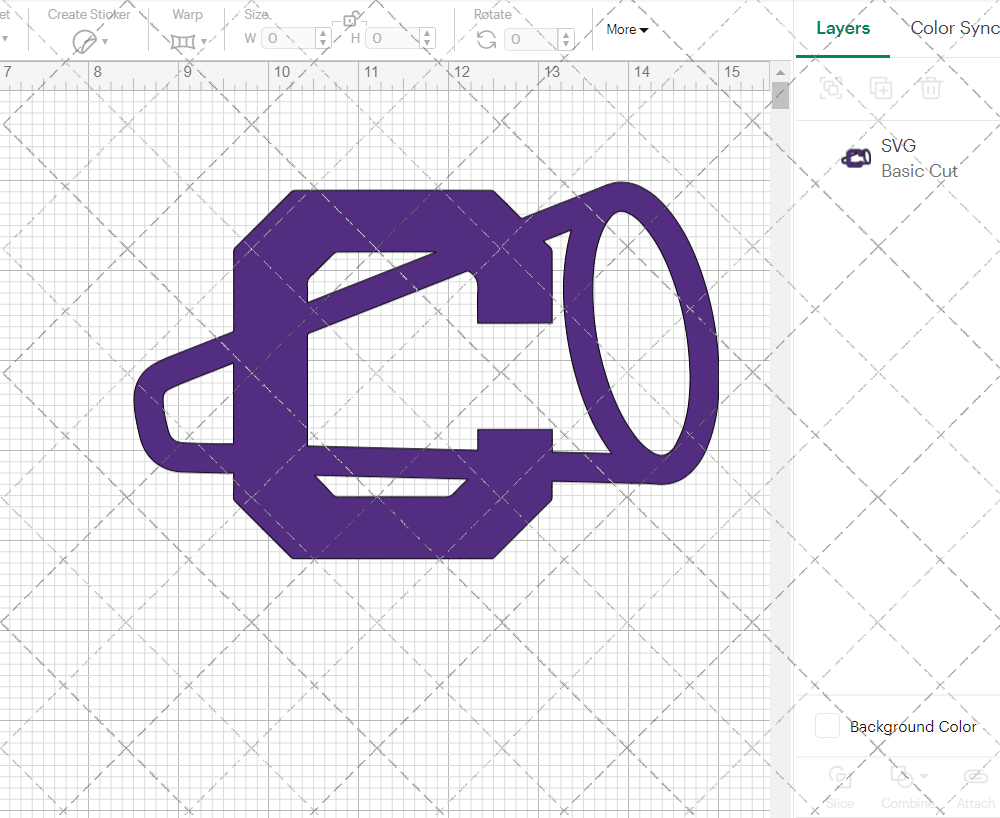Click the Background Color swatch
Viewport: 1000px width, 818px height.
[x=827, y=726]
